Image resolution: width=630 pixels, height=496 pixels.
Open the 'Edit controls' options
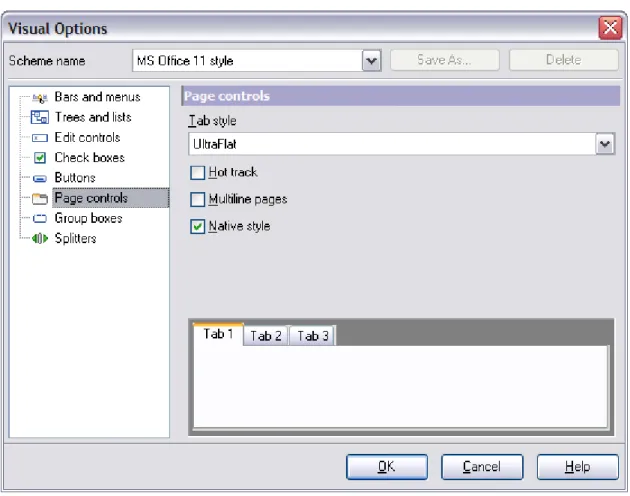(87, 137)
